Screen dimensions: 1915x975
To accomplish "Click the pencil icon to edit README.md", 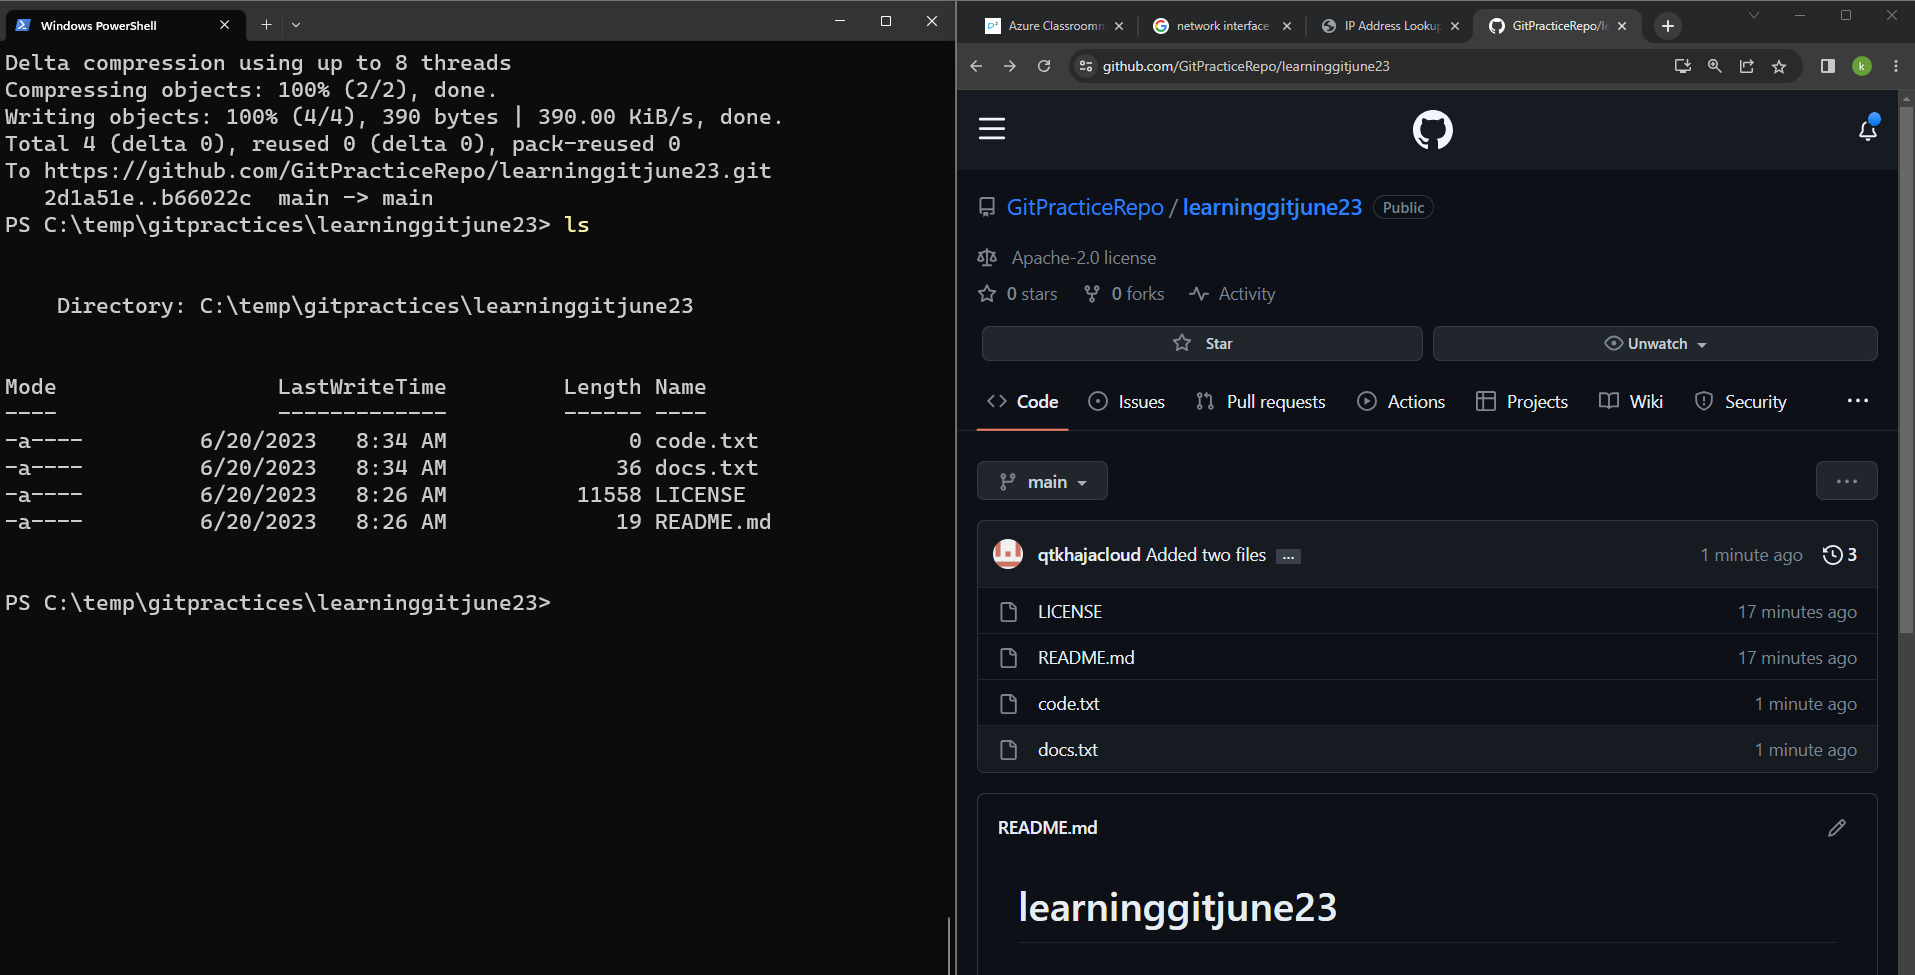I will (1836, 828).
